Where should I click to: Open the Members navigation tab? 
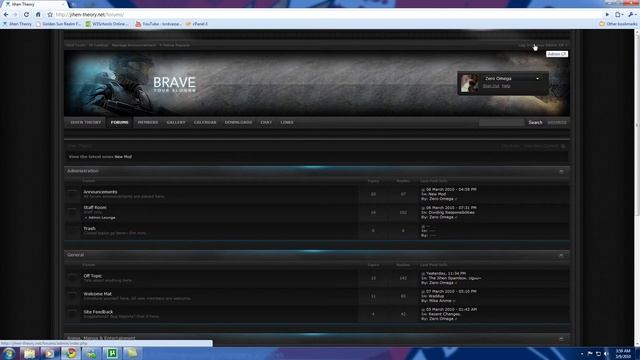tap(148, 122)
